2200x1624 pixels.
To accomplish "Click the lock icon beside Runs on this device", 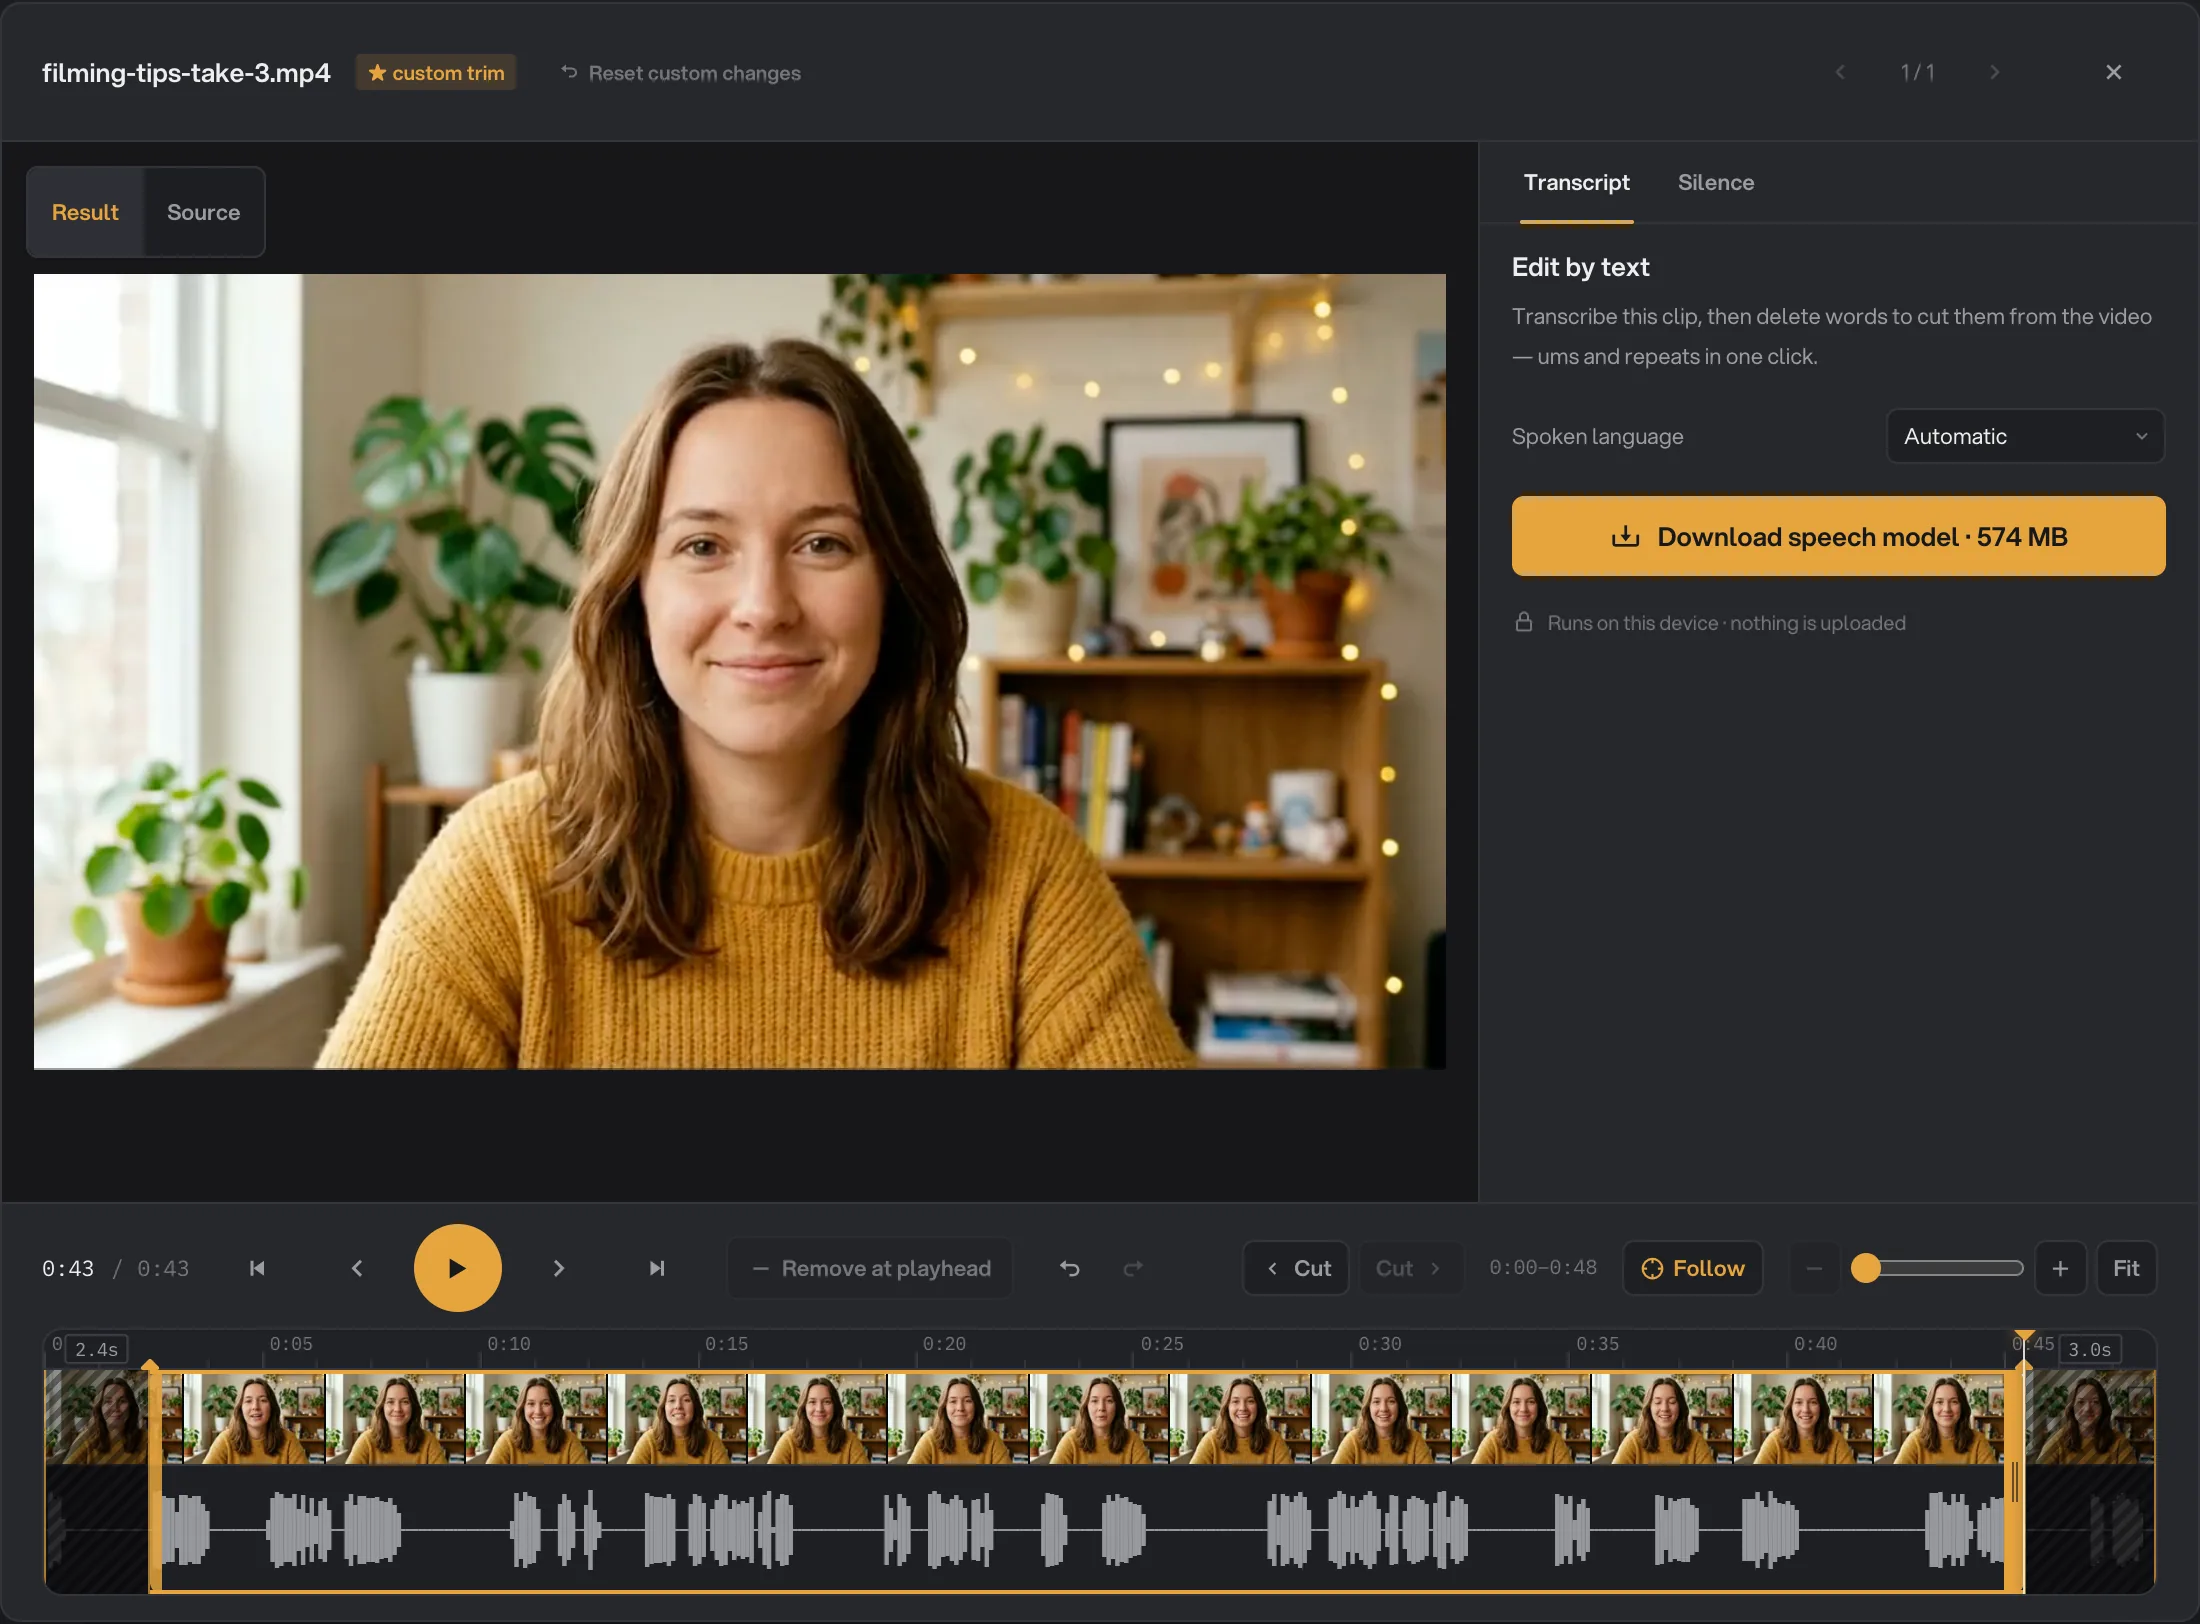I will coord(1523,622).
